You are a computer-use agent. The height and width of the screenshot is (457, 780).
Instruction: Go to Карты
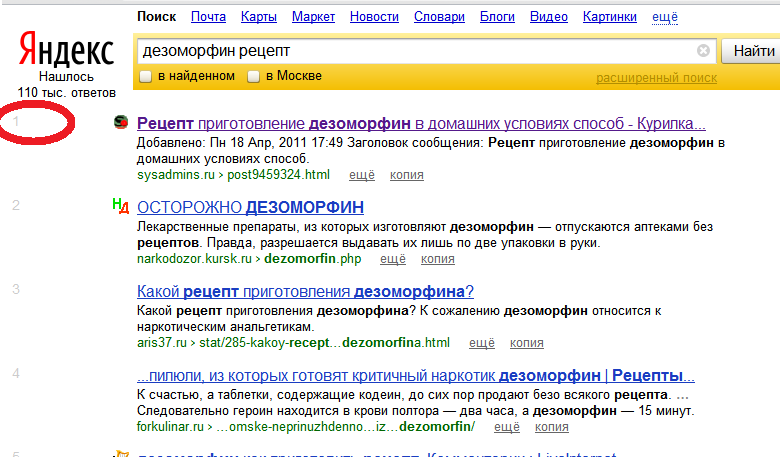pyautogui.click(x=259, y=17)
